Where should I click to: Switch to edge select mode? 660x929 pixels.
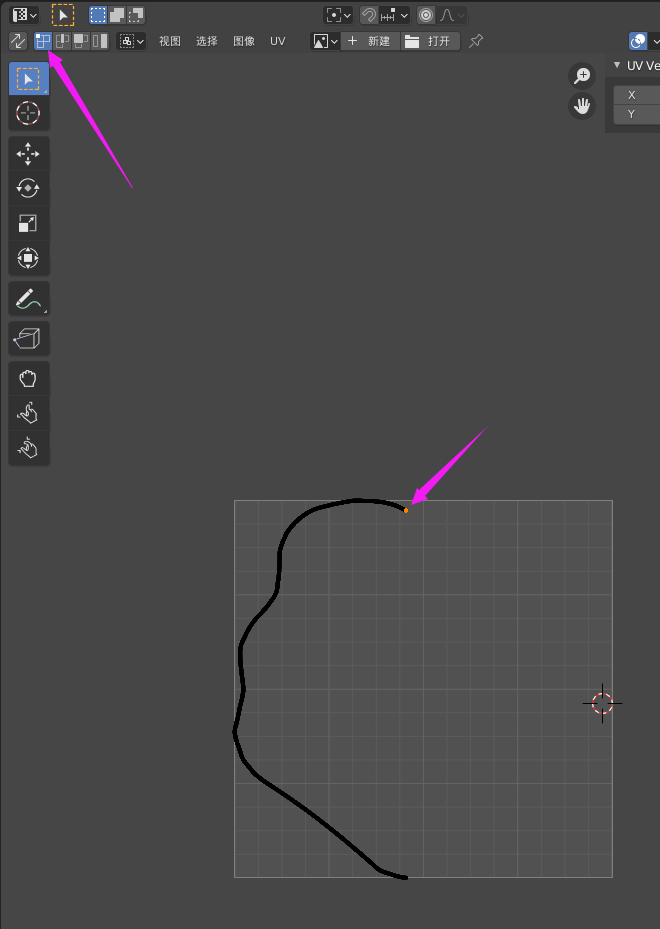click(x=62, y=41)
